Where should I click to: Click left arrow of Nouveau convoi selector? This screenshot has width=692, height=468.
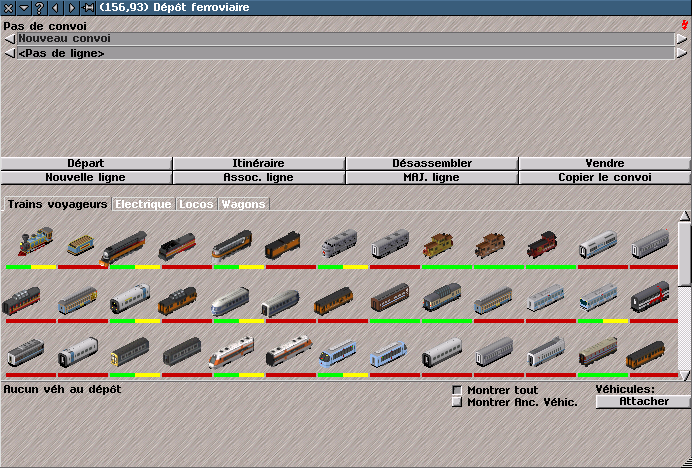click(10, 39)
